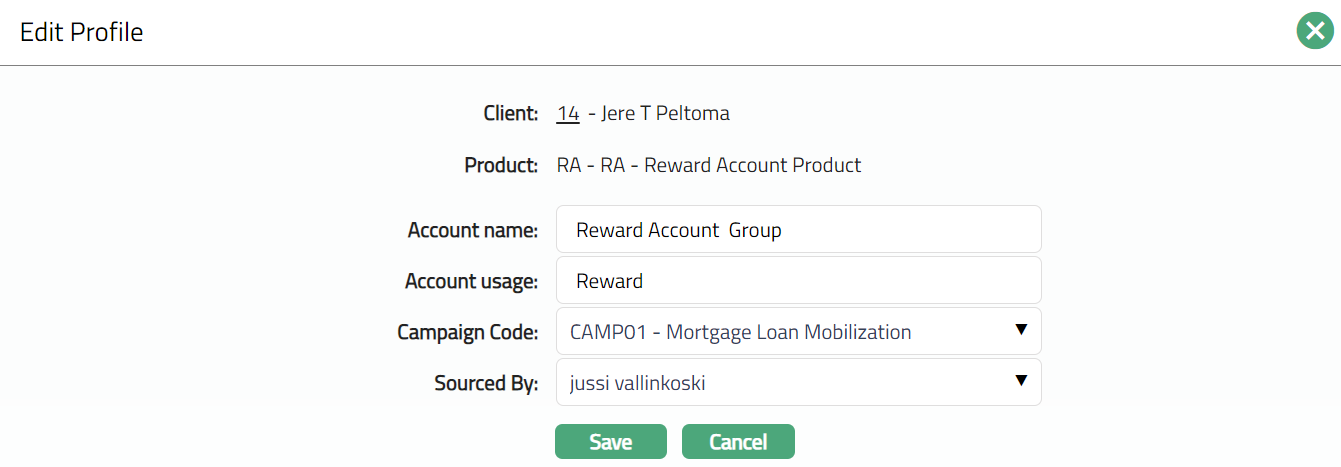Close the Edit Profile dialog
This screenshot has width=1341, height=467.
click(x=1315, y=32)
